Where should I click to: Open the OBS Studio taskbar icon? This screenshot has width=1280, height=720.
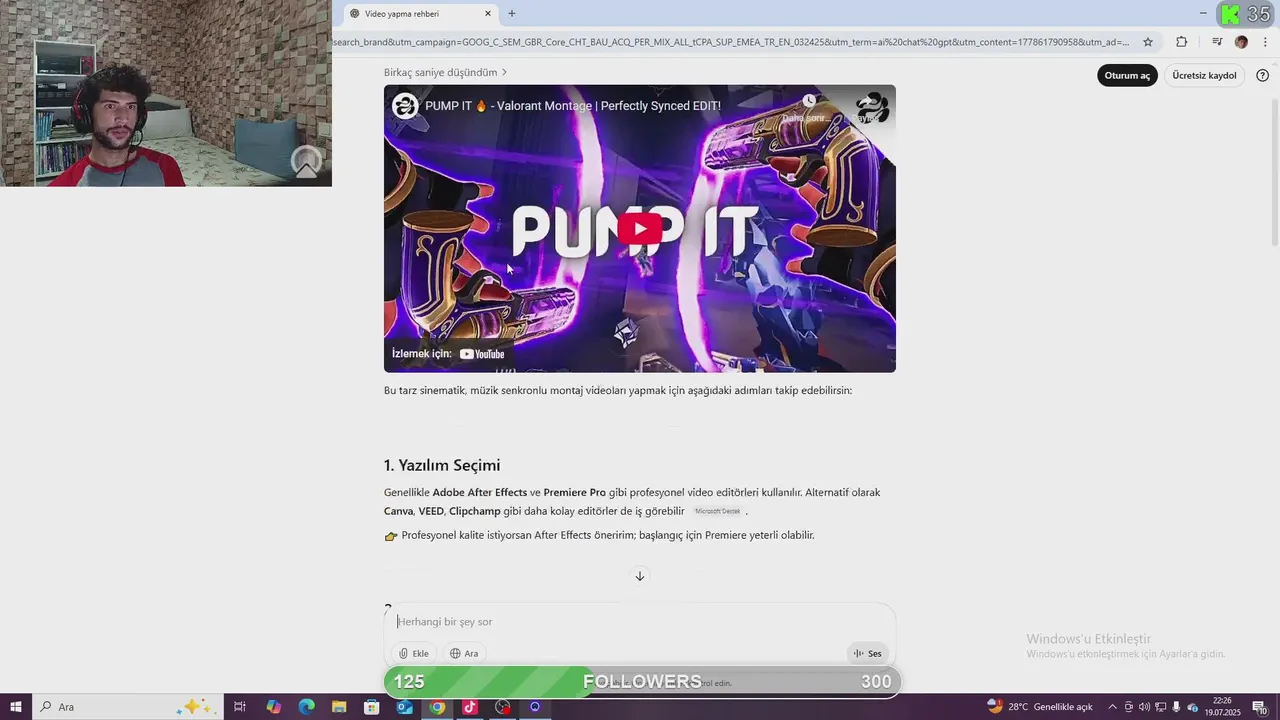point(502,707)
